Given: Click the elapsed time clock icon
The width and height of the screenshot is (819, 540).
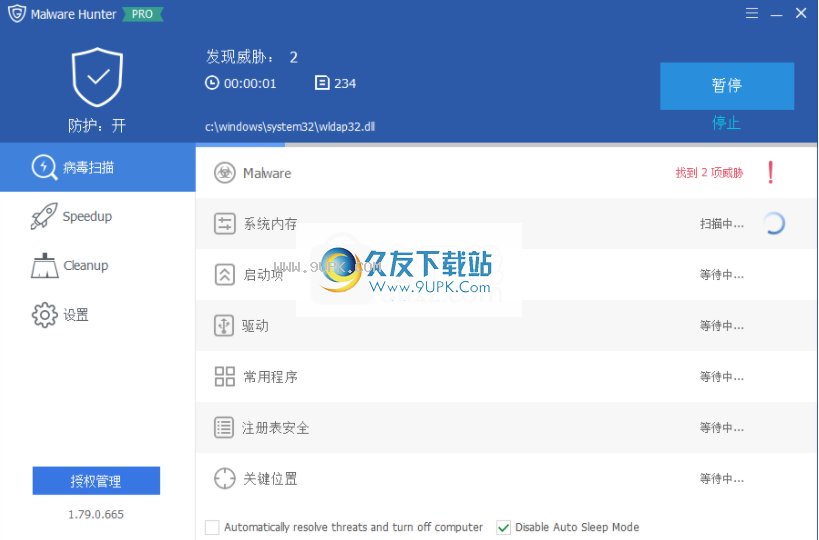Looking at the screenshot, I should pos(212,83).
